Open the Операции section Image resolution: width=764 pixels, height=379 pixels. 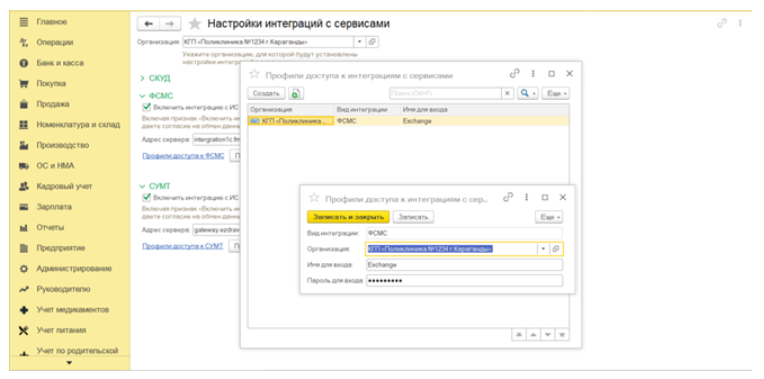(55, 42)
